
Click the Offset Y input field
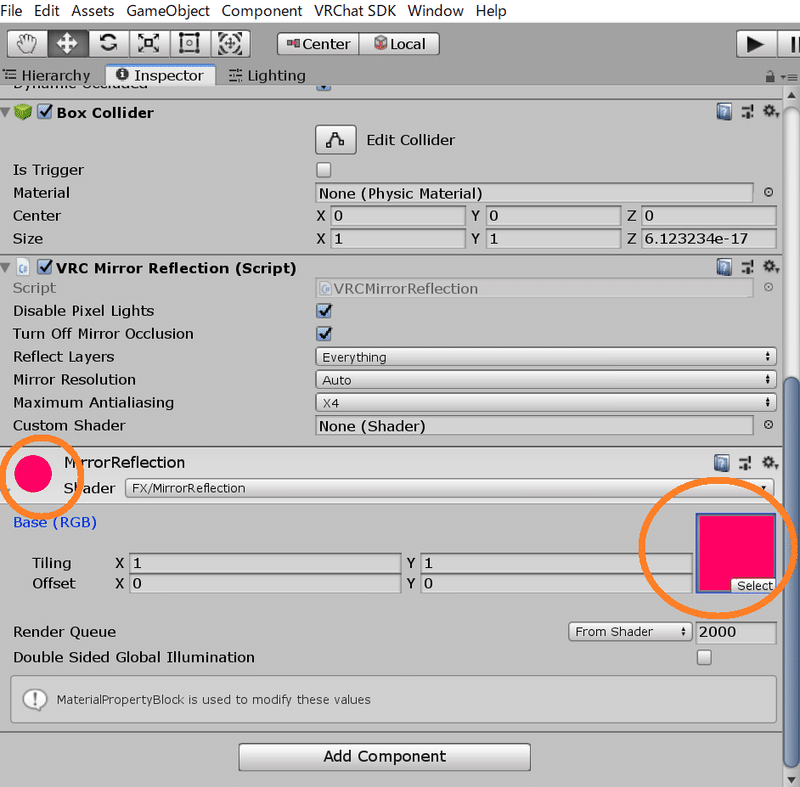click(x=556, y=583)
